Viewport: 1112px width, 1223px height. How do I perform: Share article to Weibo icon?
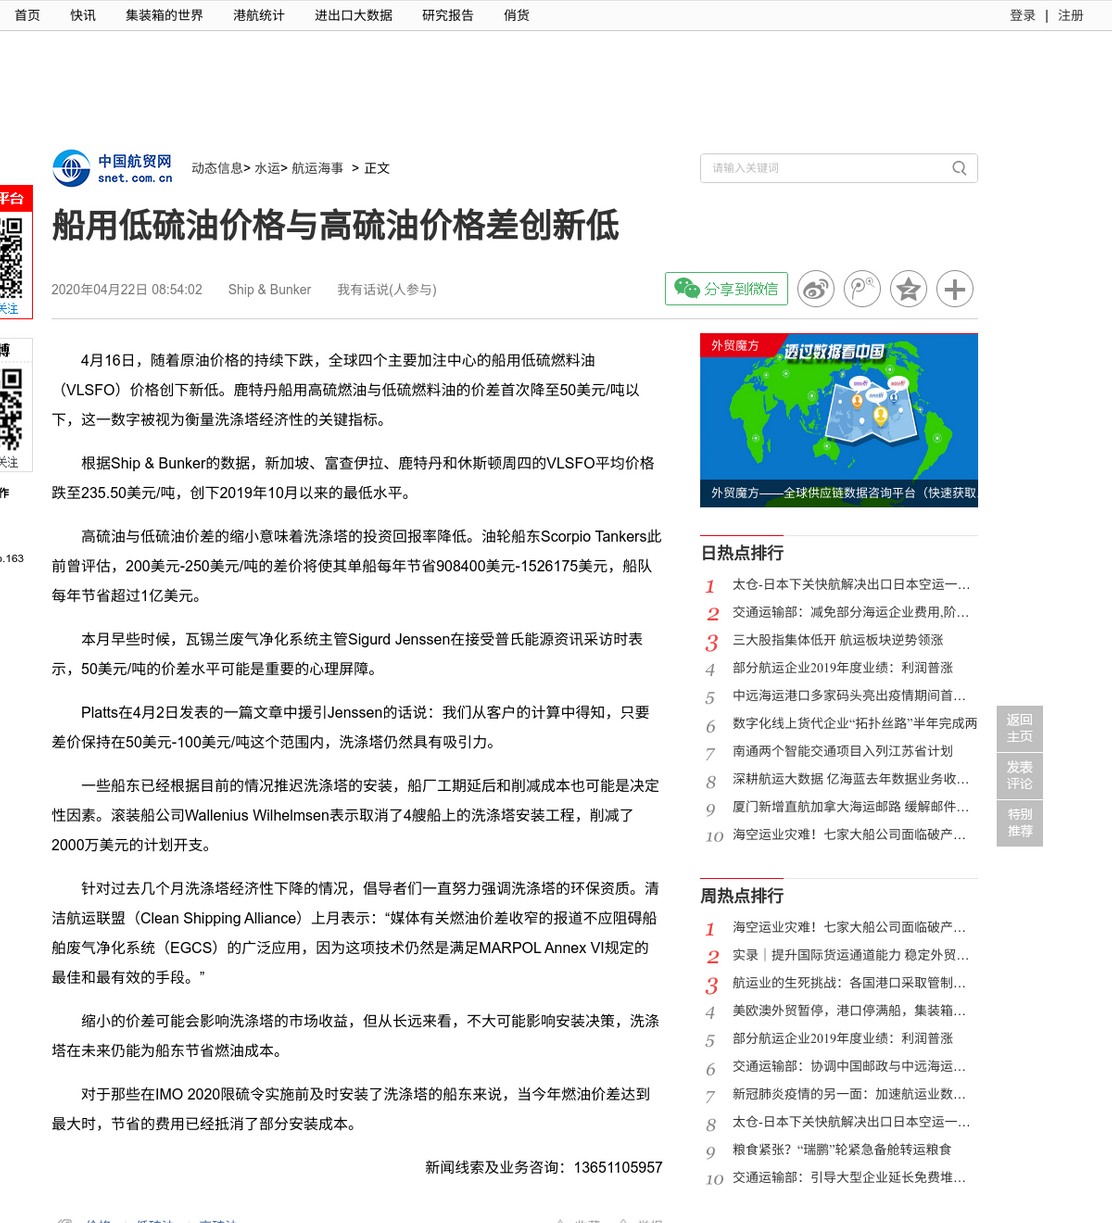click(816, 289)
